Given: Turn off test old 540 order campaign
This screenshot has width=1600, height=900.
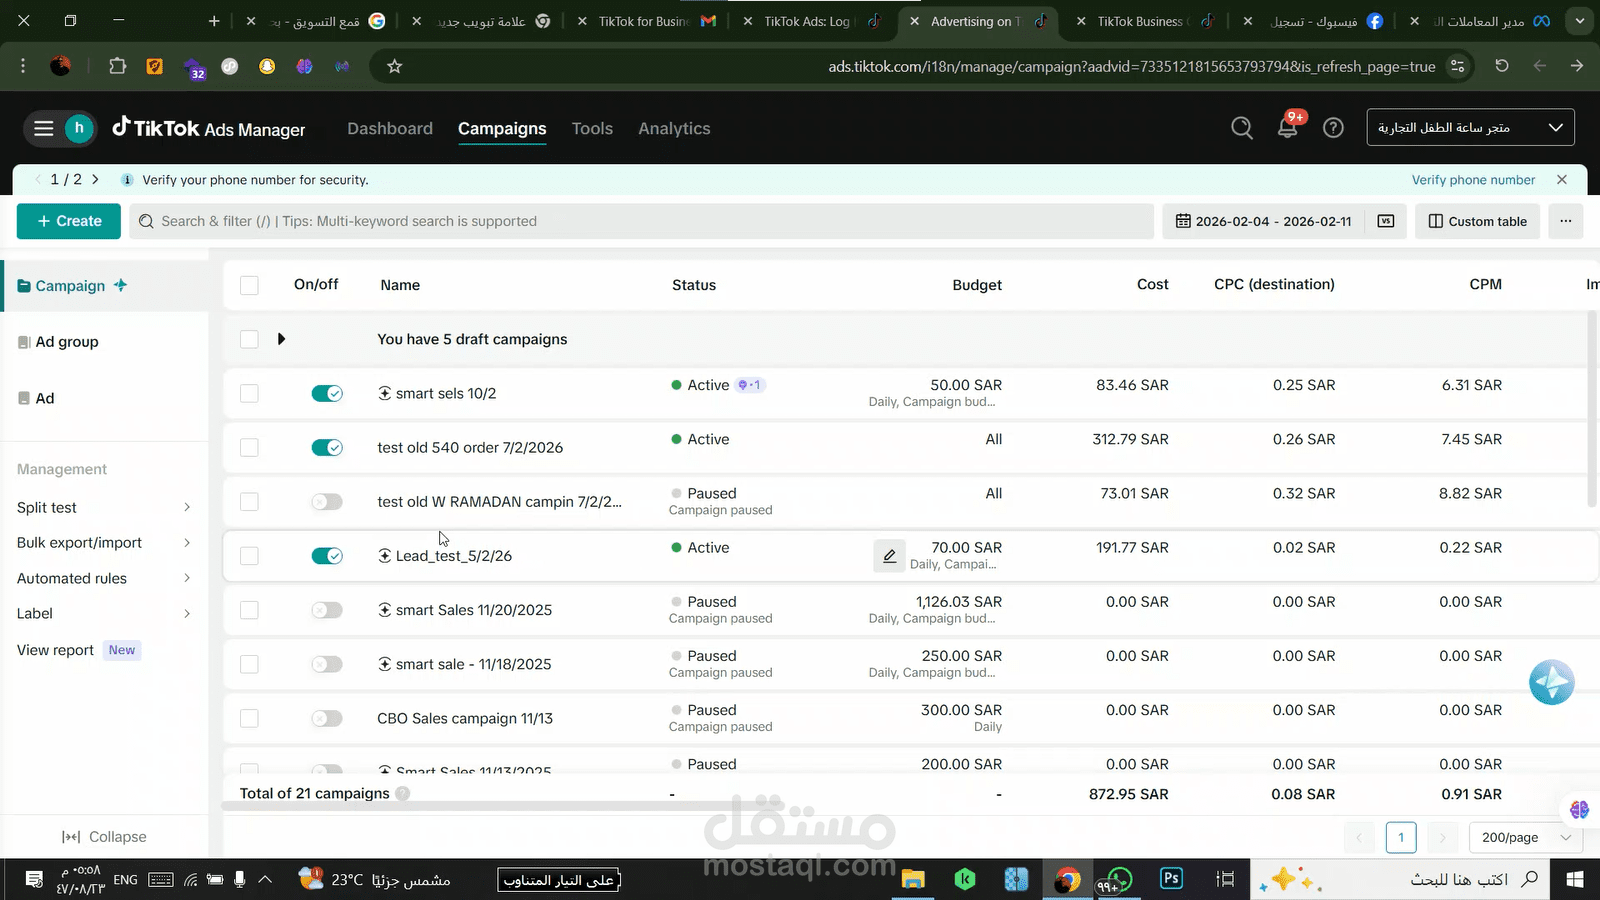Looking at the screenshot, I should tap(327, 448).
